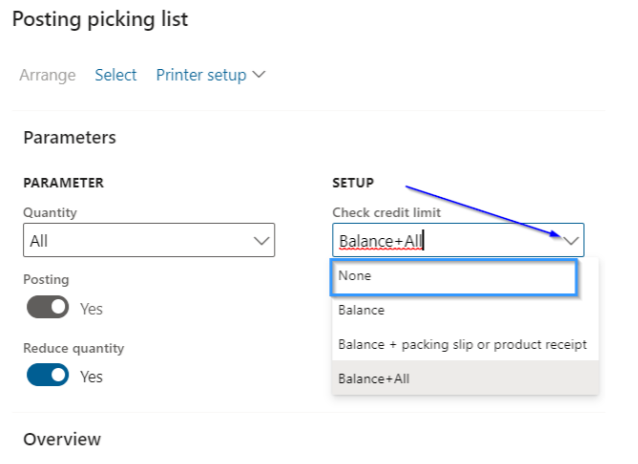Choose None from the credit limit list
The image size is (638, 464).
coord(455,277)
